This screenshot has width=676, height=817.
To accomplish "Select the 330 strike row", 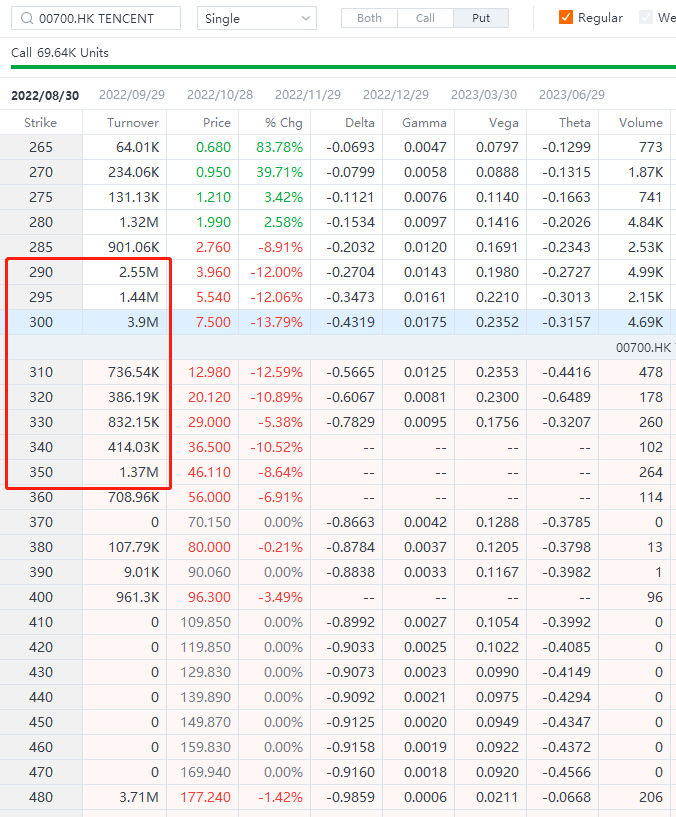I will tap(338, 423).
